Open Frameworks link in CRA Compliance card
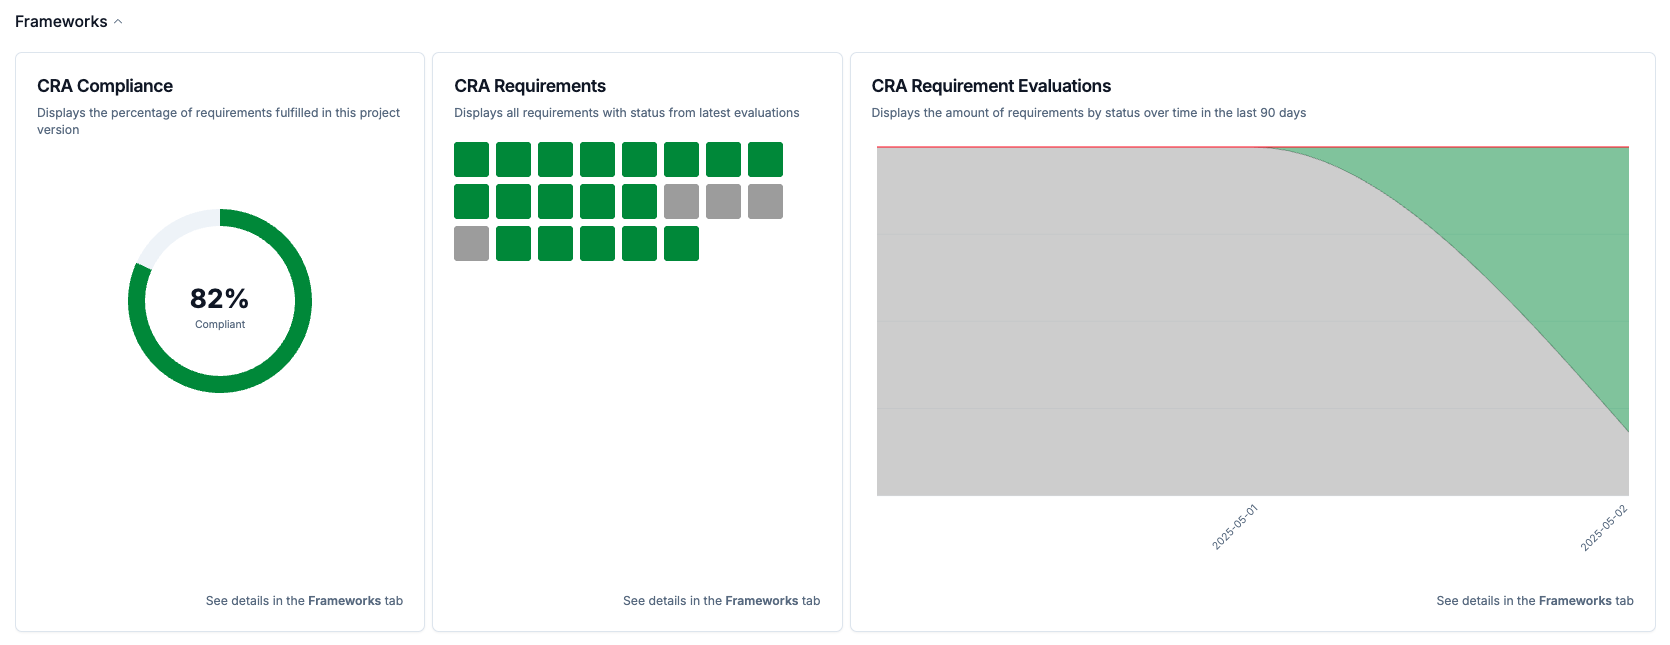The height and width of the screenshot is (645, 1670). [344, 601]
